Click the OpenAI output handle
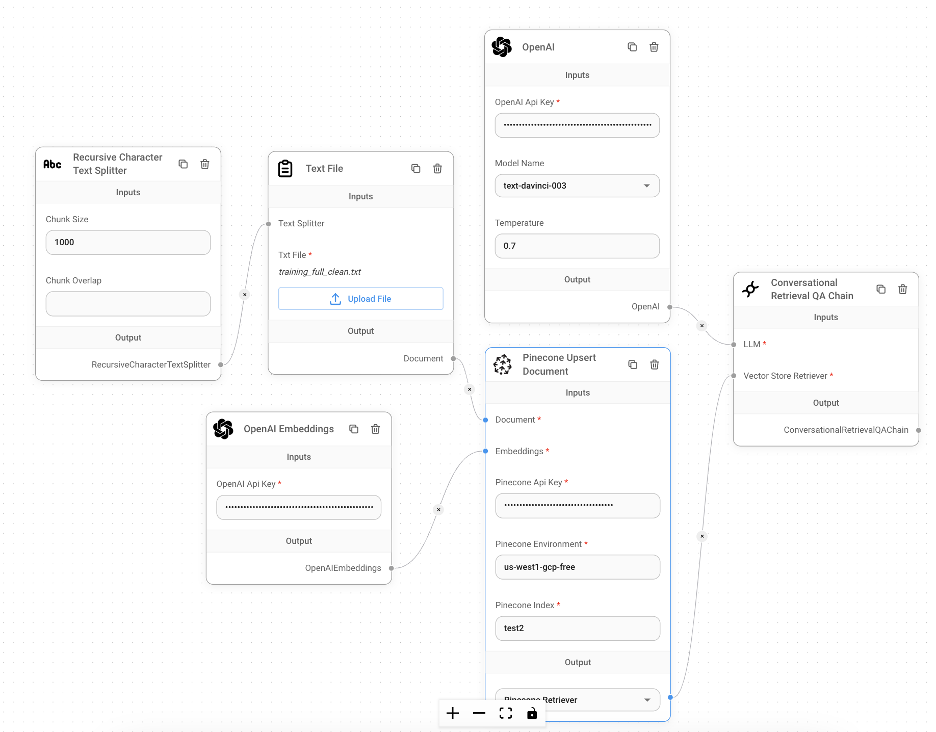The image size is (936, 732). [x=670, y=307]
